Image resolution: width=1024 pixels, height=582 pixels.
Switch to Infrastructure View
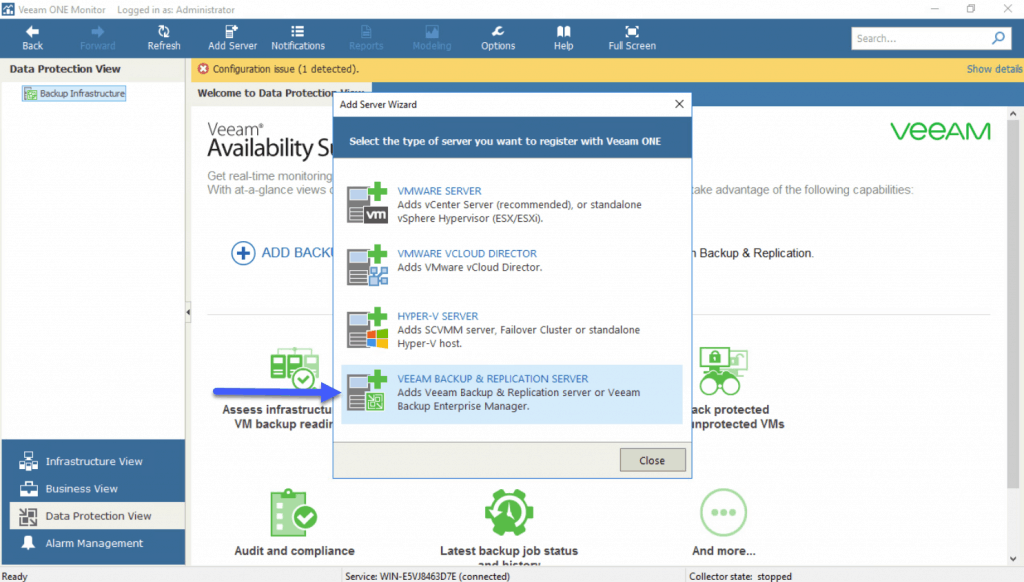pyautogui.click(x=93, y=462)
